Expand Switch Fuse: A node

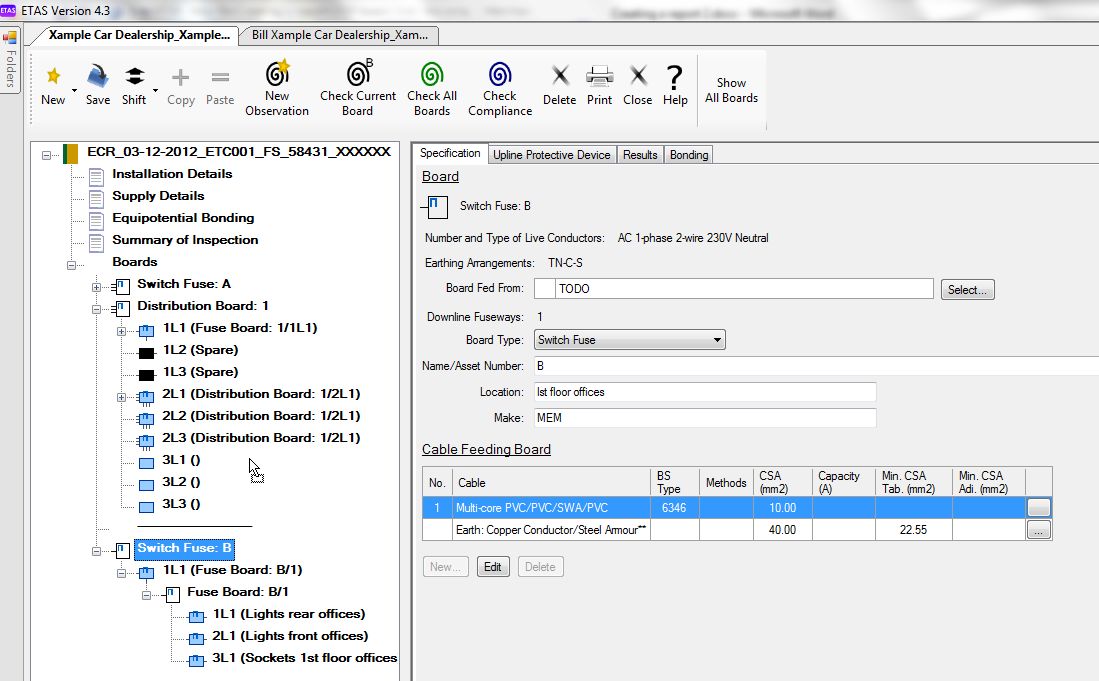point(96,287)
